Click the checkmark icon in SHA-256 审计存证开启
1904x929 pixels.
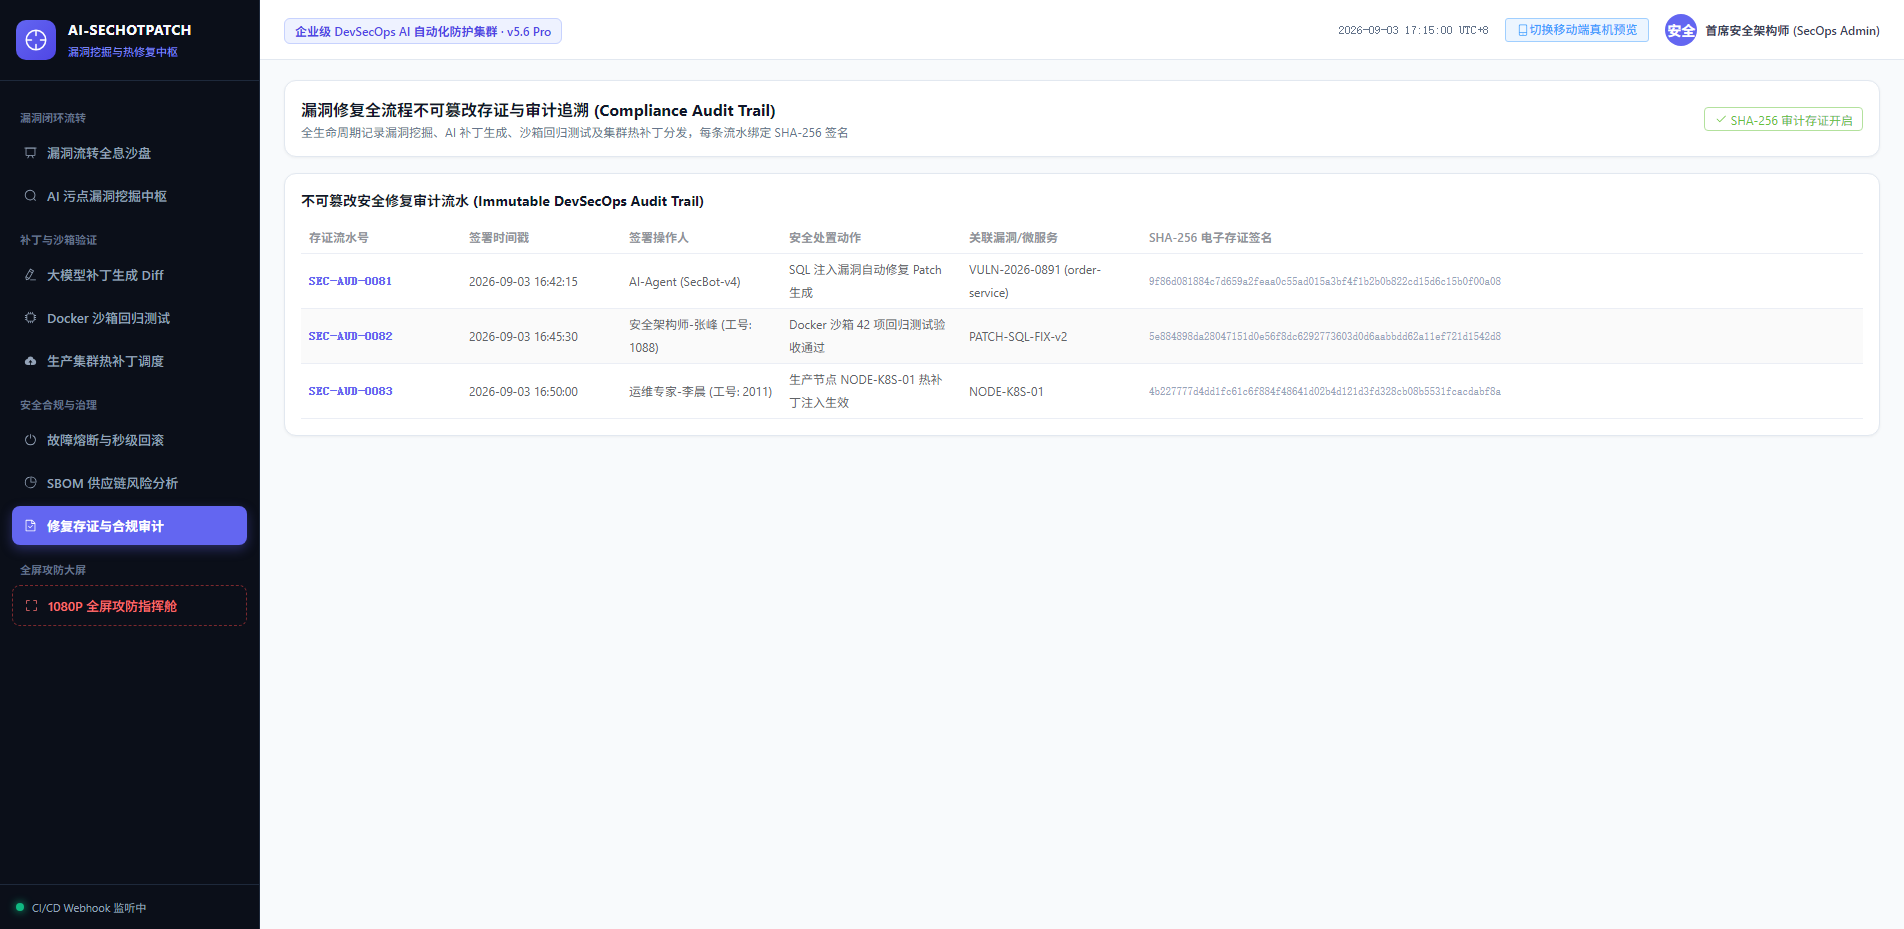1721,120
